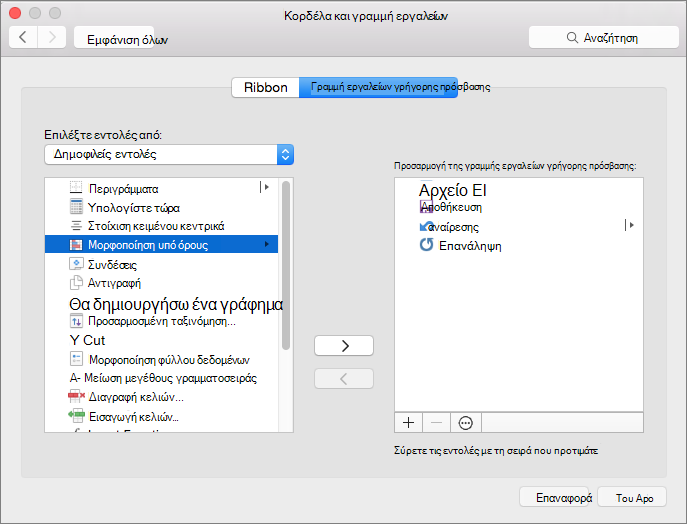Click the Αναζήτηση search field
Viewport: 687px width, 524px height.
[x=604, y=37]
